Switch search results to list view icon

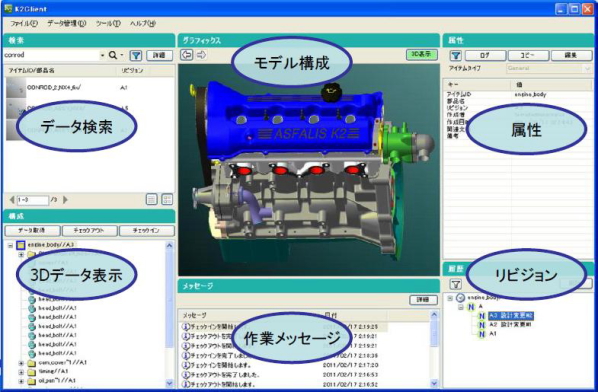coord(151,199)
